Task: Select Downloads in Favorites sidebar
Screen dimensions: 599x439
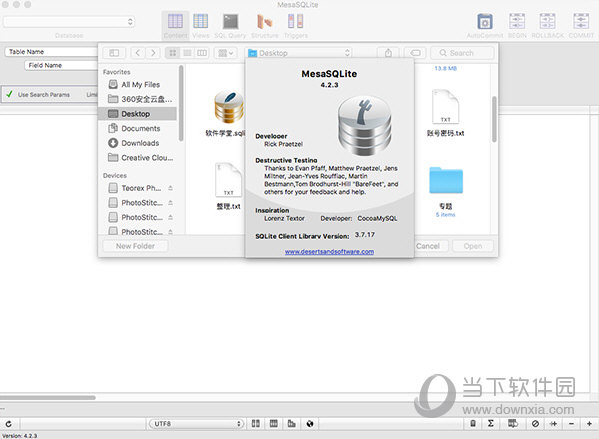Action: [x=138, y=143]
